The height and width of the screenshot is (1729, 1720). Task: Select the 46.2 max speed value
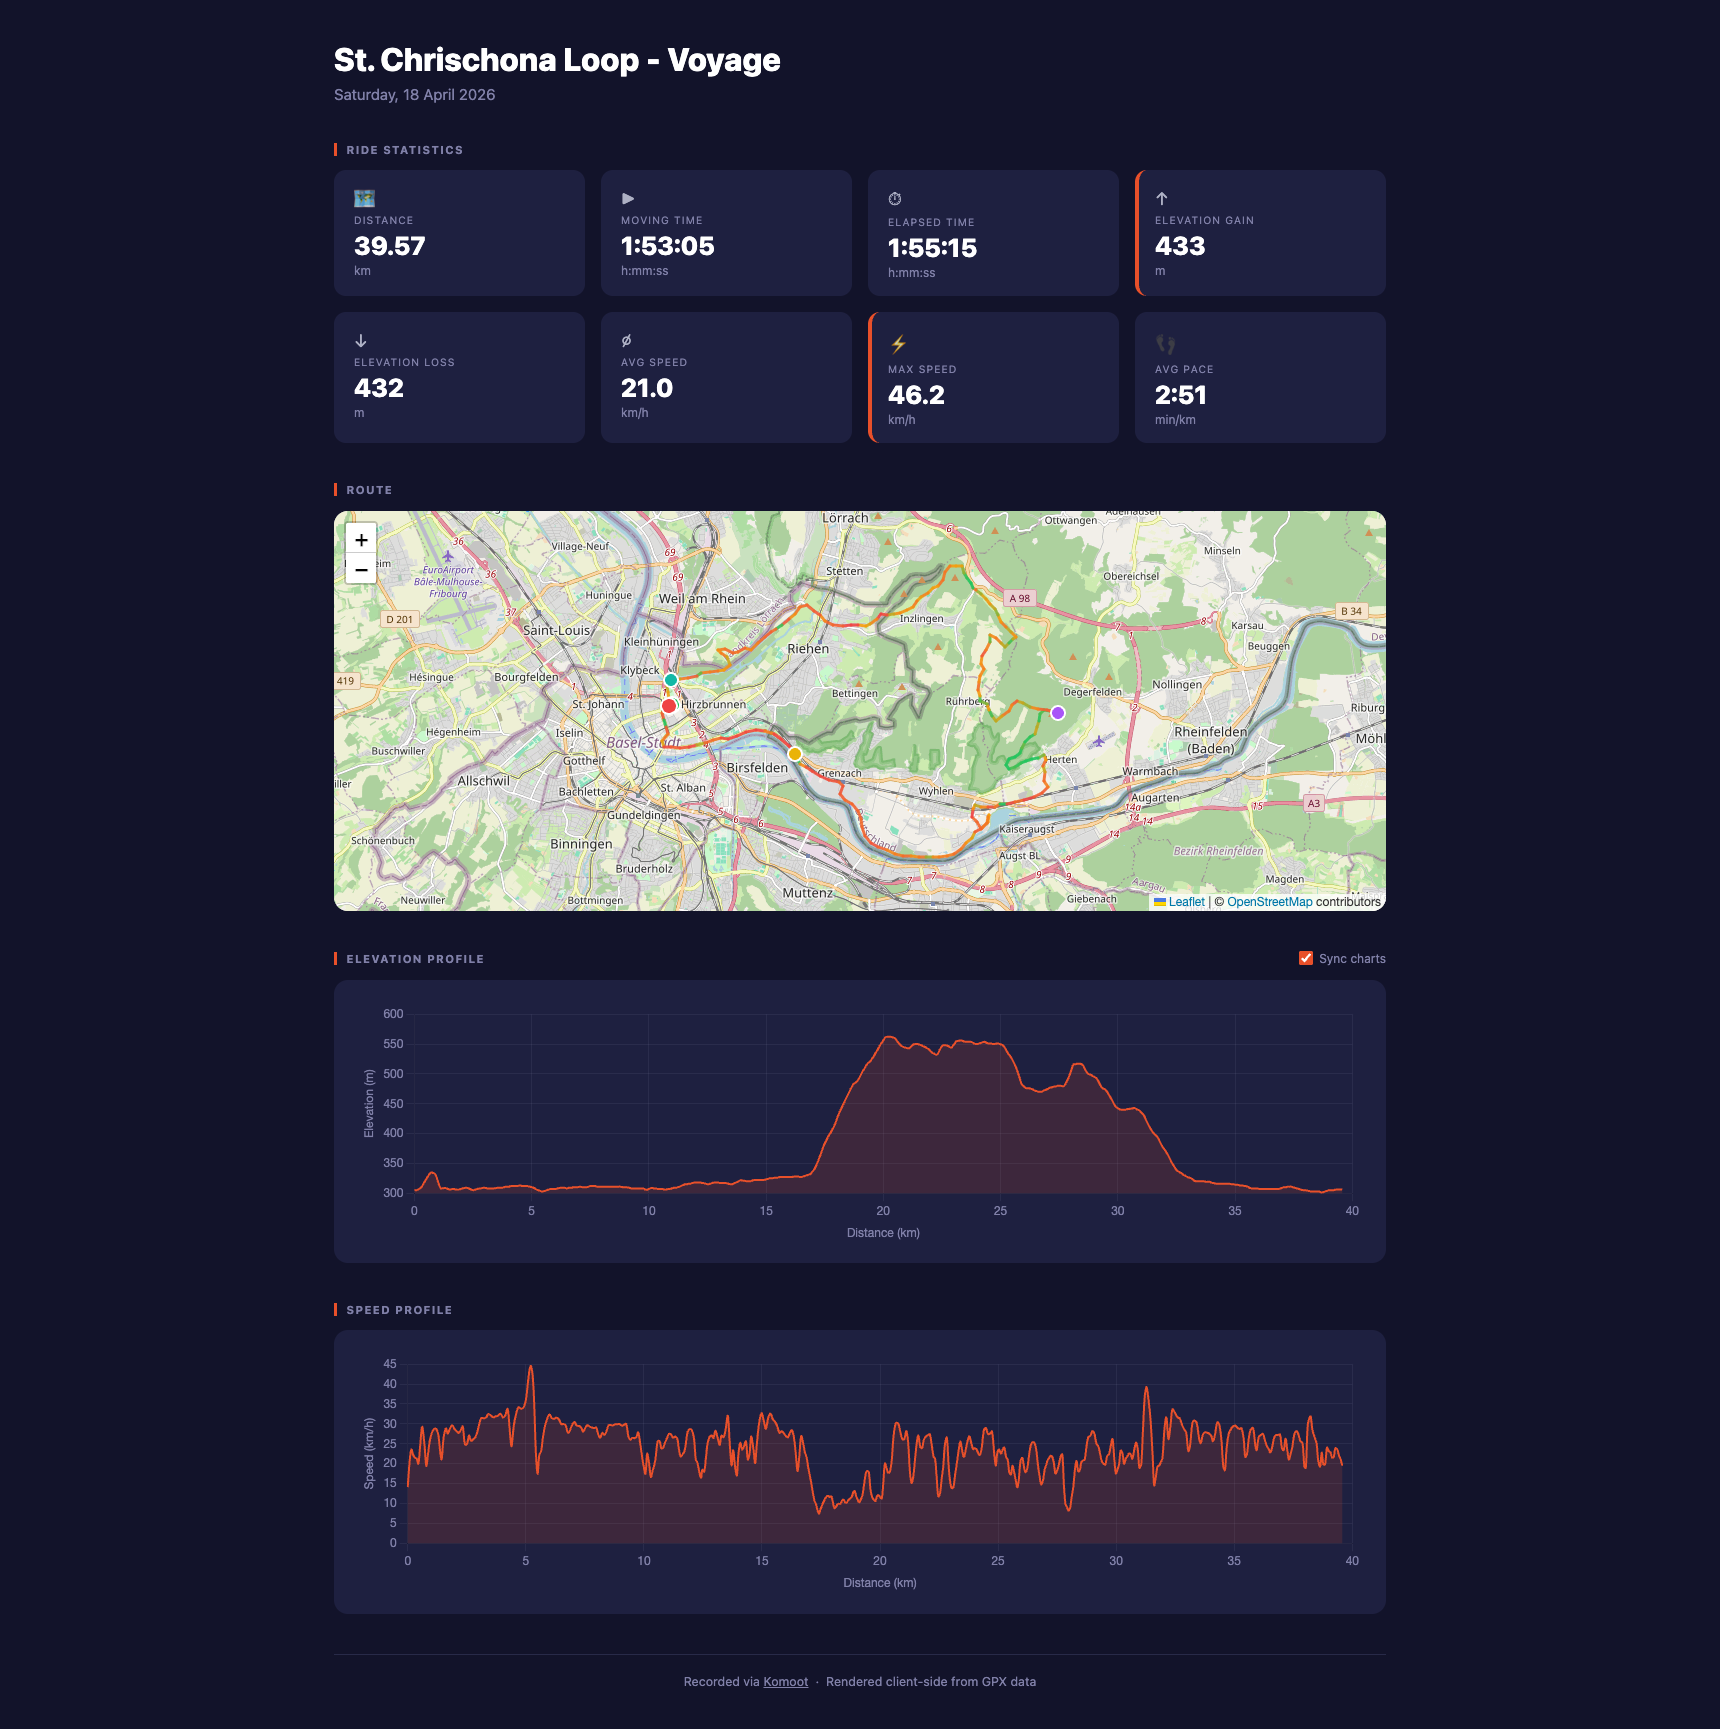point(916,395)
